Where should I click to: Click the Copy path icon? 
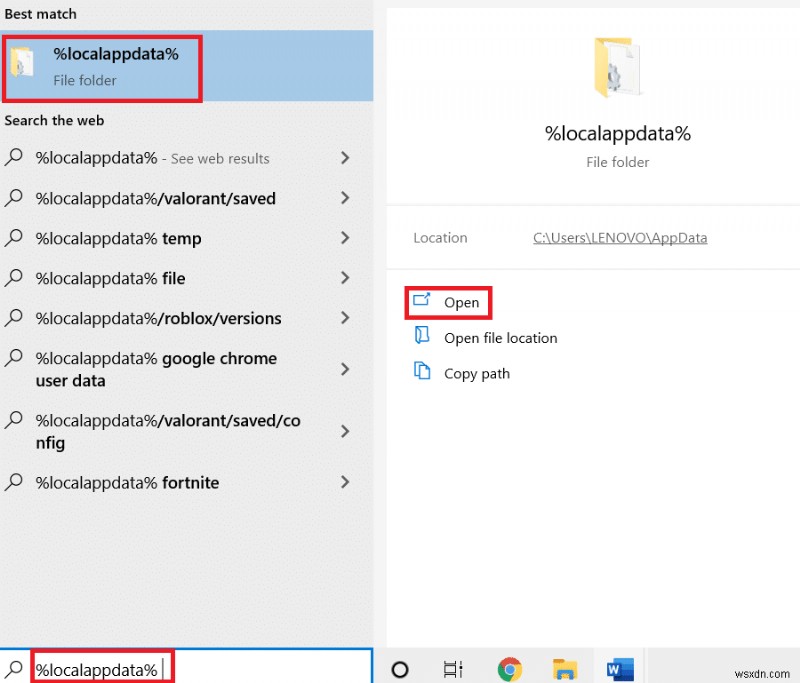[423, 373]
